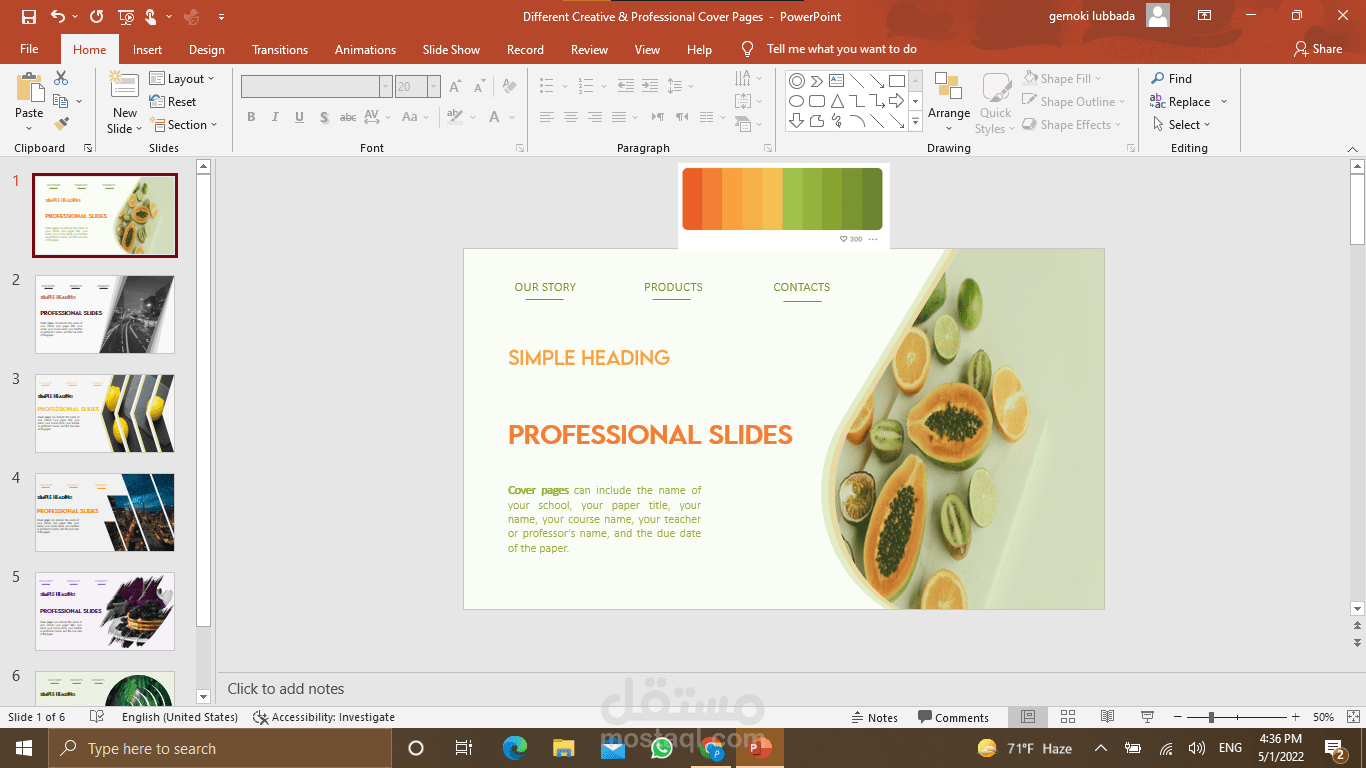Switch to Reading View icon

(1107, 717)
